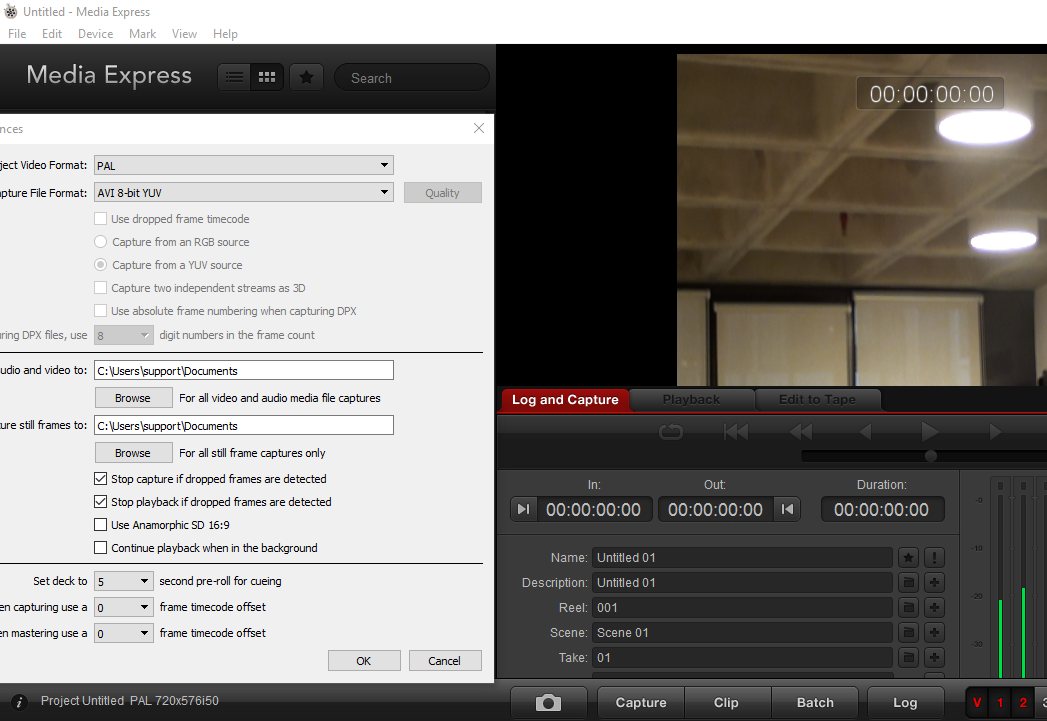Image resolution: width=1047 pixels, height=721 pixels.
Task: Open the File menu
Action: (17, 33)
